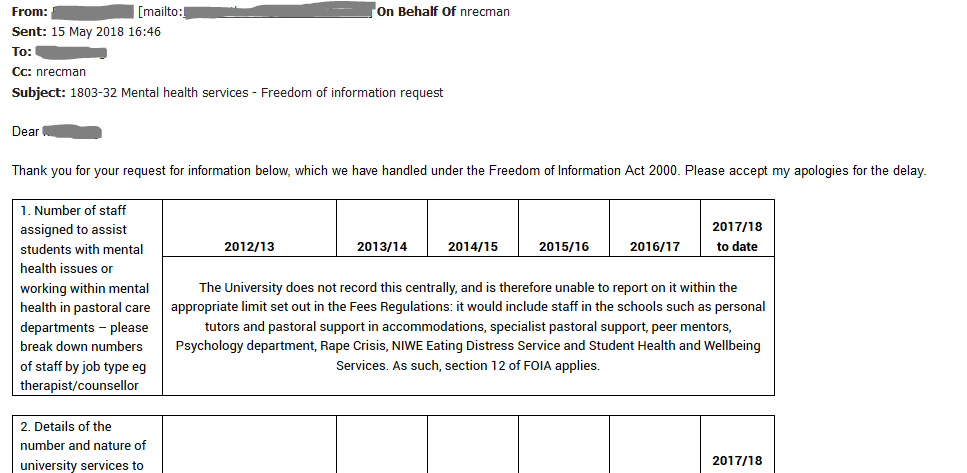
Task: Click the 'Thank you for your request' paragraph
Action: pyautogui.click(x=468, y=170)
